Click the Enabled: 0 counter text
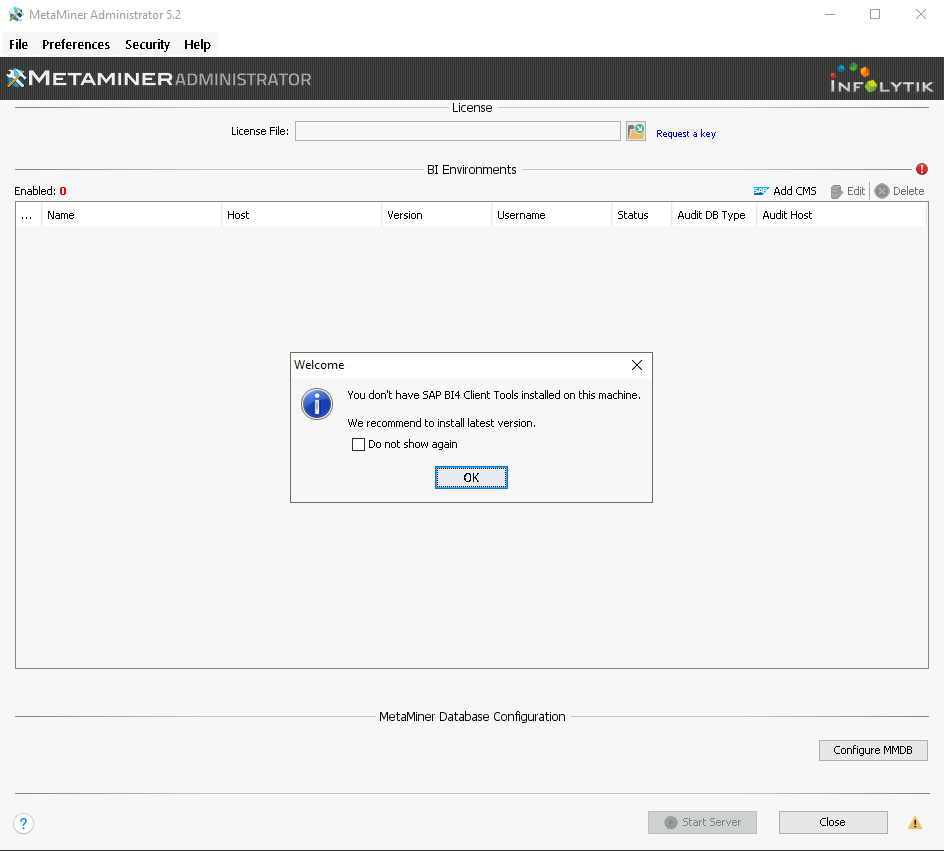Viewport: 944px width, 851px height. click(40, 191)
